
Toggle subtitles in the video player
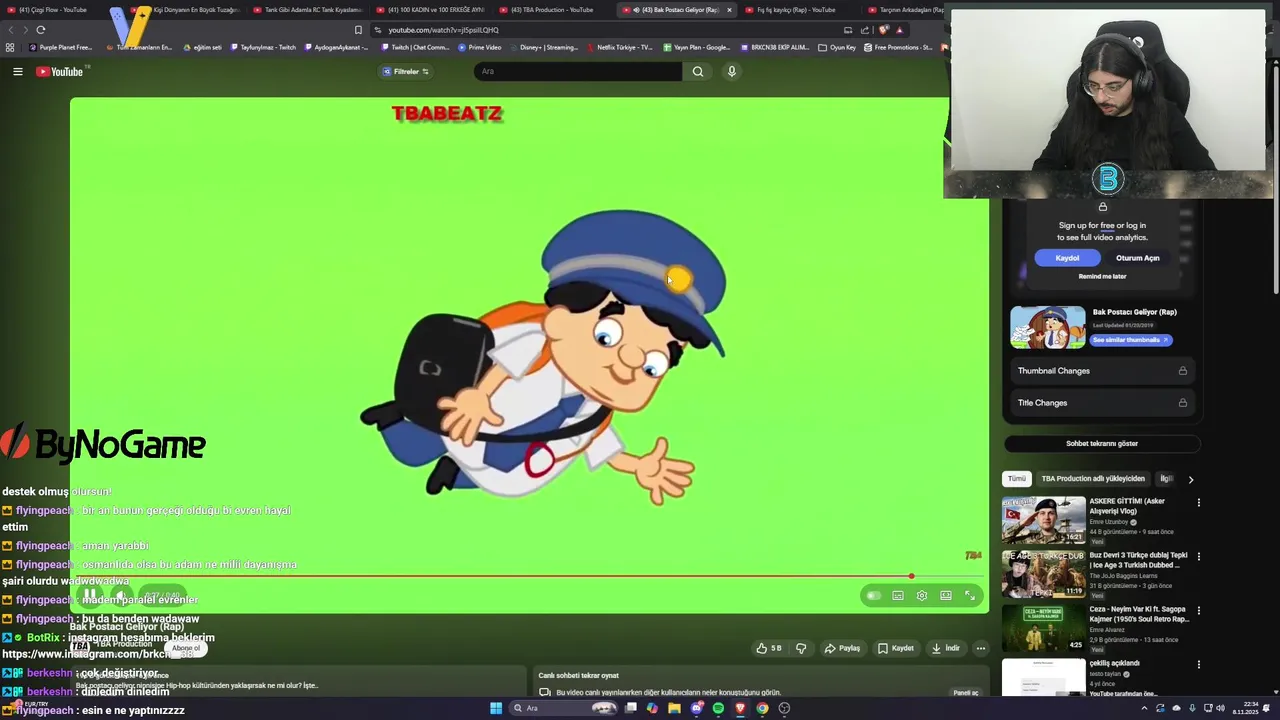(898, 596)
